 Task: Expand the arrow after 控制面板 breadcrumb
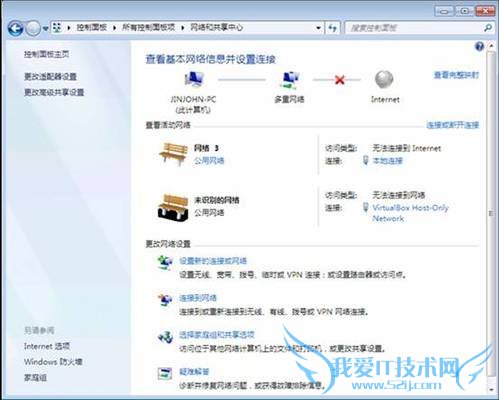[114, 28]
